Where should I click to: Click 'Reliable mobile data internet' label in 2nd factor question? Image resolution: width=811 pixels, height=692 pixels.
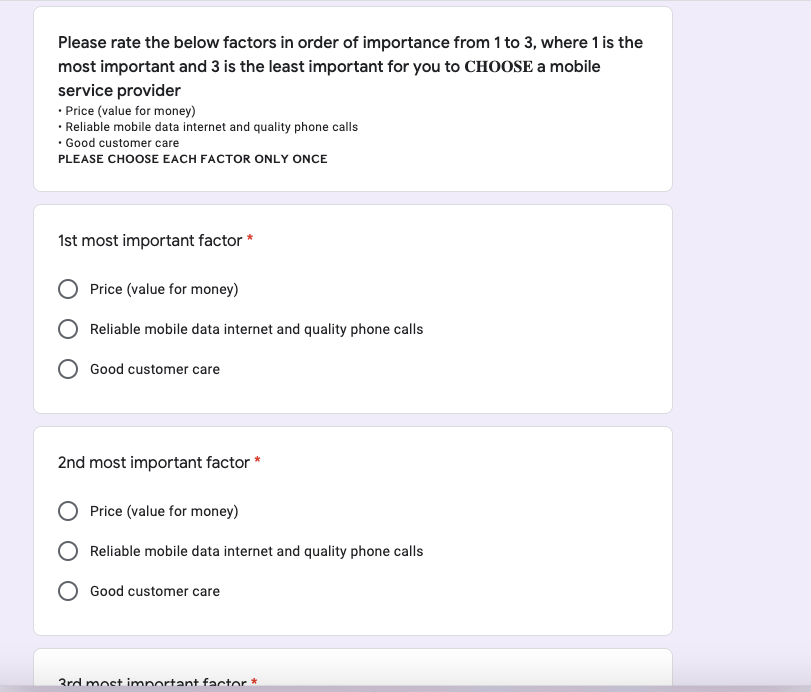click(x=256, y=551)
